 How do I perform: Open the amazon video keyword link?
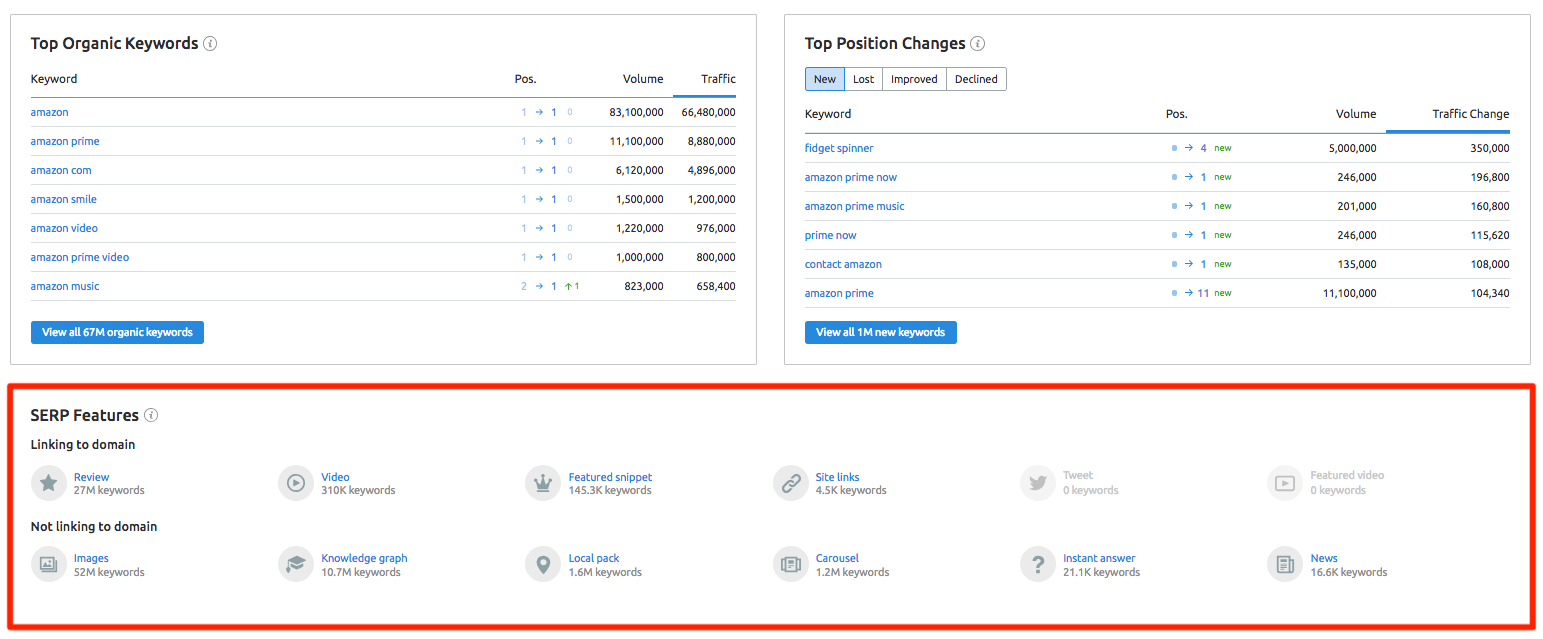point(64,228)
